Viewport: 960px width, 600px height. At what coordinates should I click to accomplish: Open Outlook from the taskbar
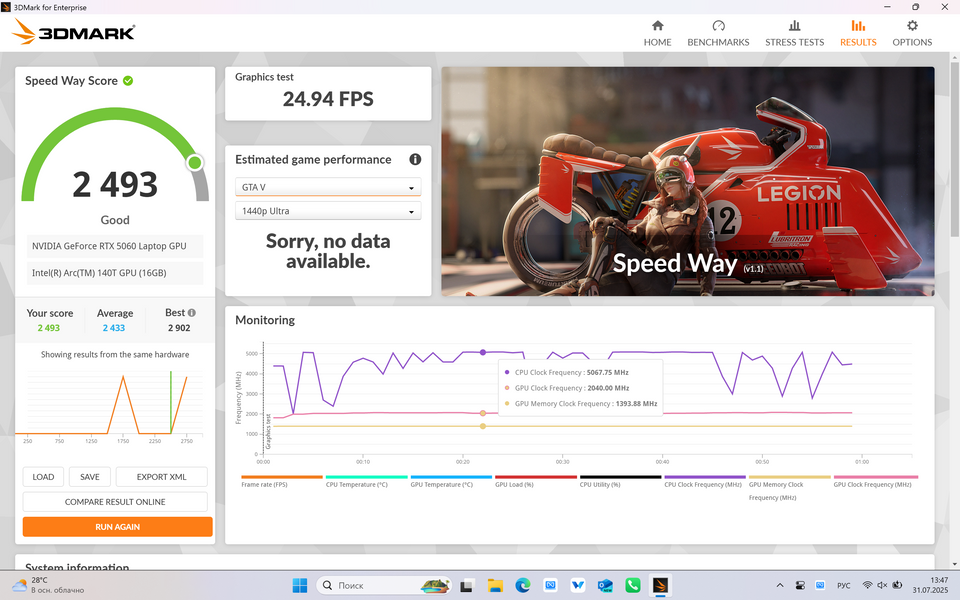[605, 585]
